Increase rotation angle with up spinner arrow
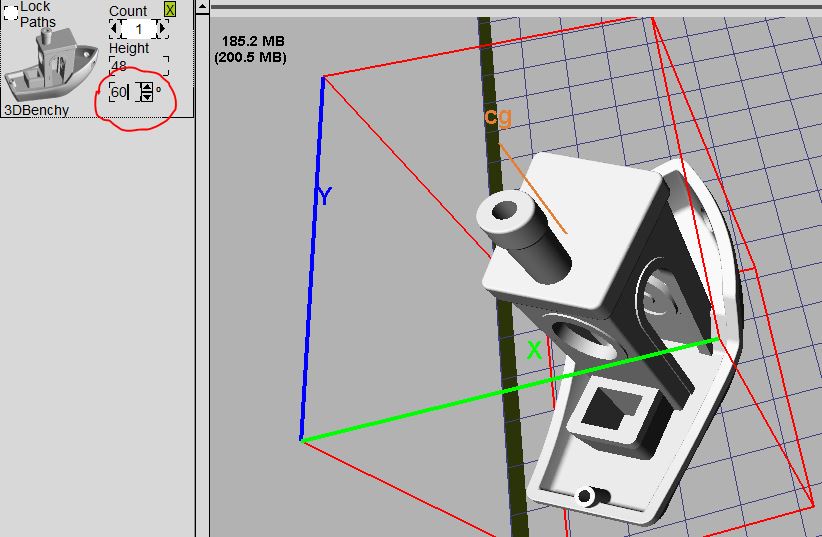This screenshot has width=822, height=537. point(147,88)
